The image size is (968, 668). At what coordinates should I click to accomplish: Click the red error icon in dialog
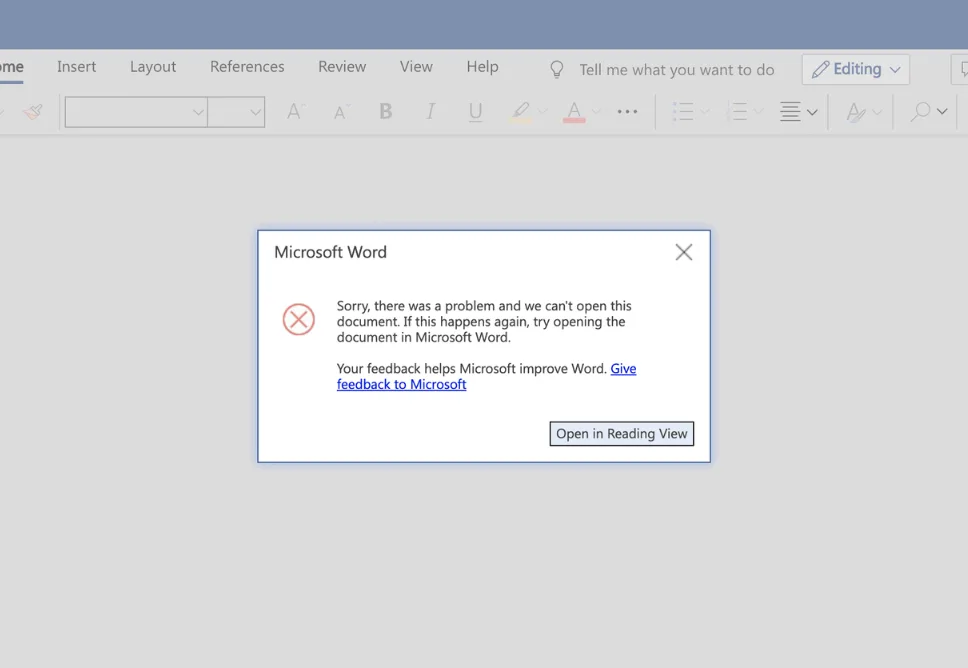[299, 319]
